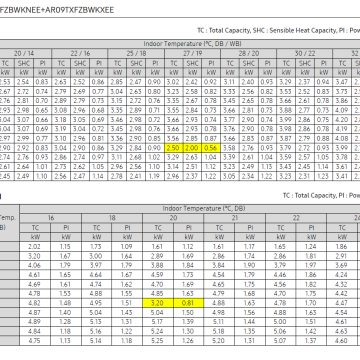The image size is (360, 360).
Task: Click the 3.33 value under 28 / 20
Action: click(x=230, y=91)
